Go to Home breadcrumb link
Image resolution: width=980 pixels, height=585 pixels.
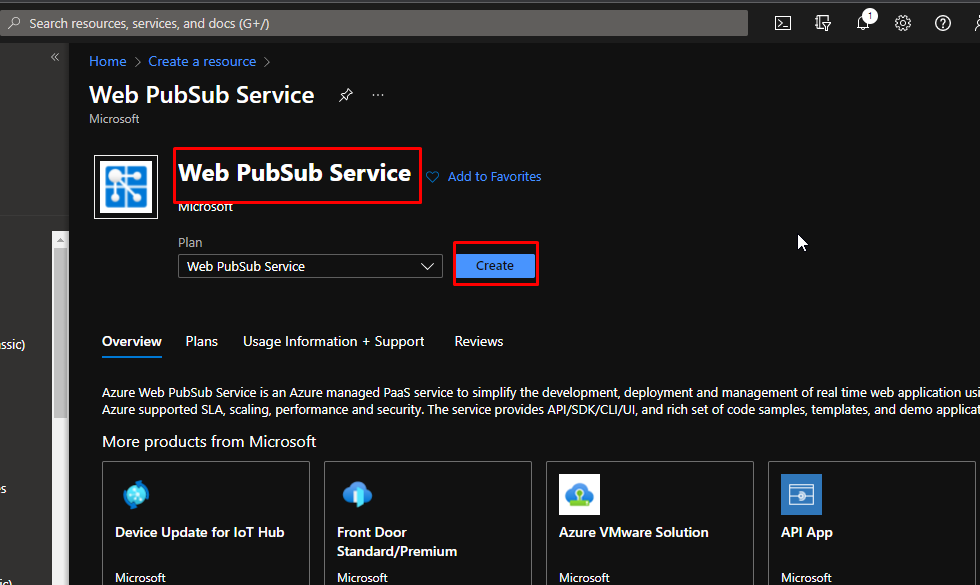click(107, 62)
